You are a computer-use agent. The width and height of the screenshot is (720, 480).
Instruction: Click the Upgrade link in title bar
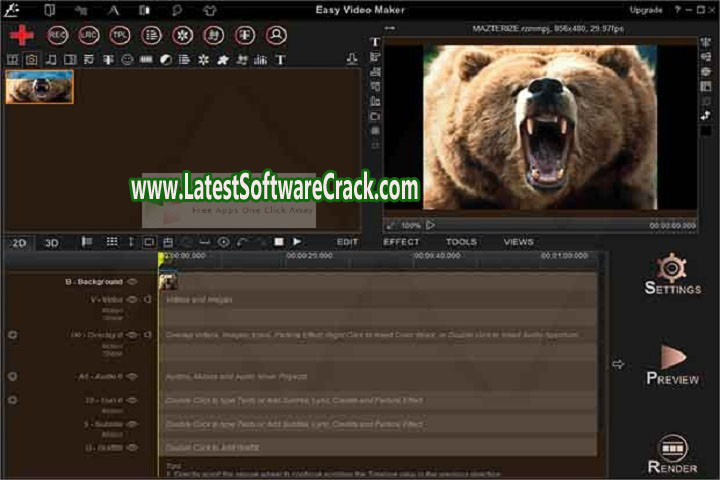(645, 10)
